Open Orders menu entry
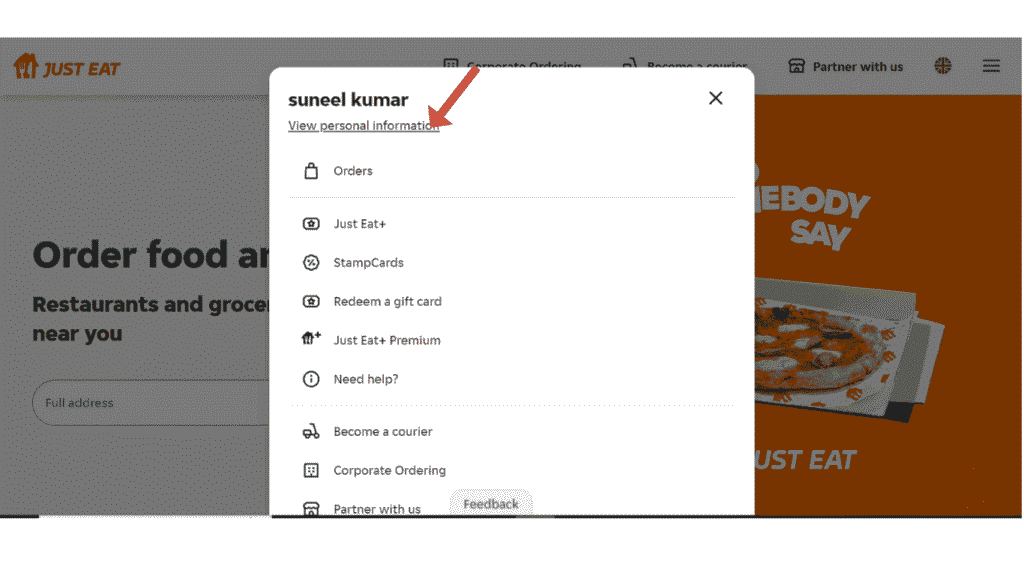Image resolution: width=1024 pixels, height=576 pixels. point(353,171)
